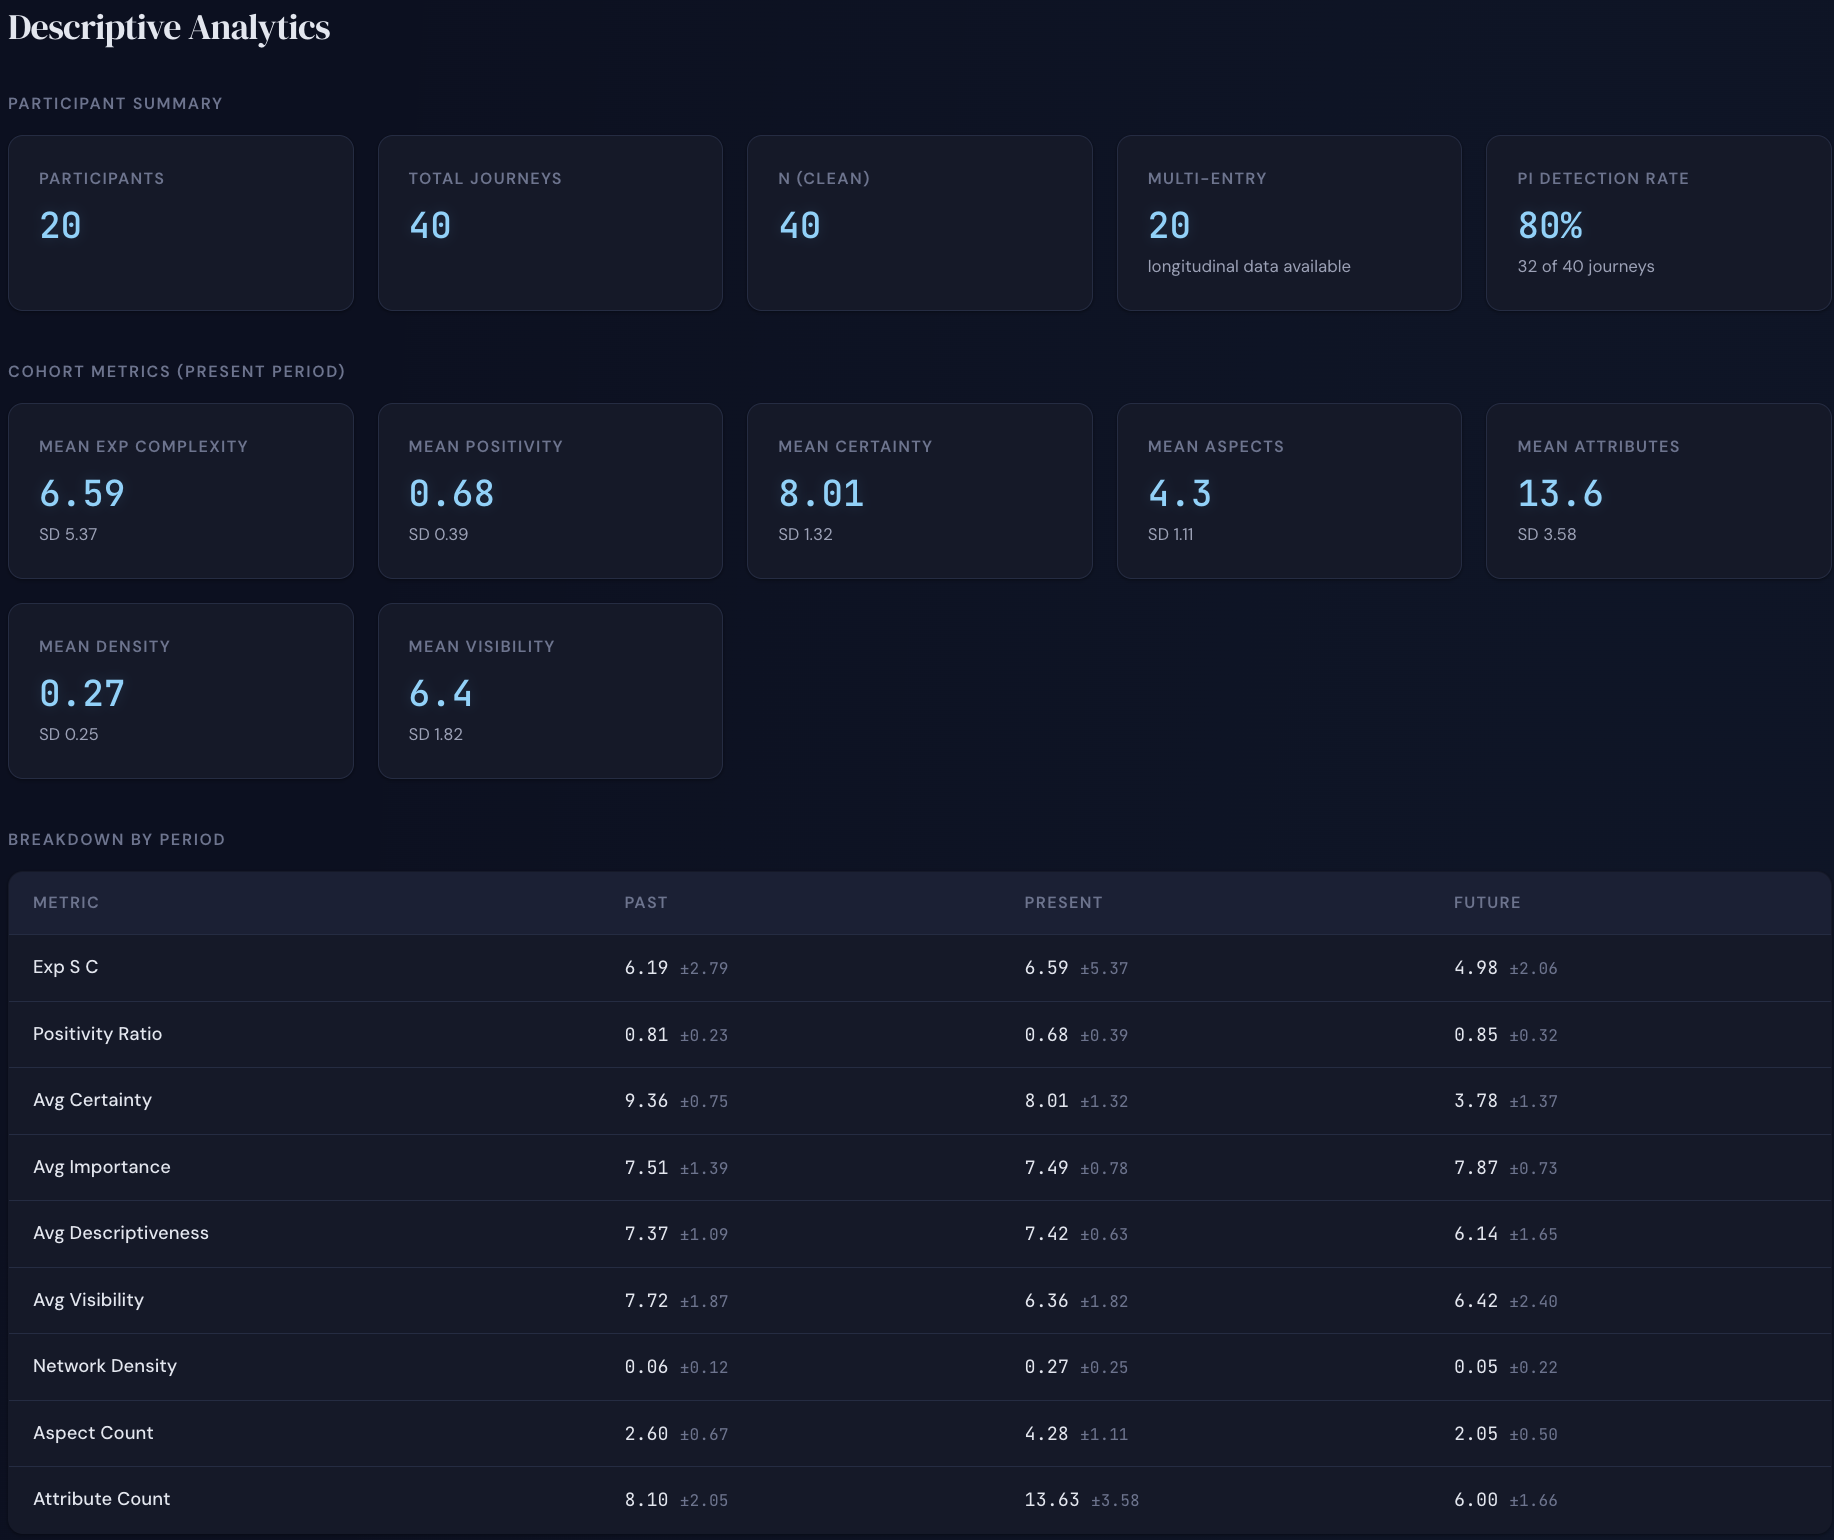
Task: Click Cohort Metrics (Present Period) label
Action: (x=177, y=372)
